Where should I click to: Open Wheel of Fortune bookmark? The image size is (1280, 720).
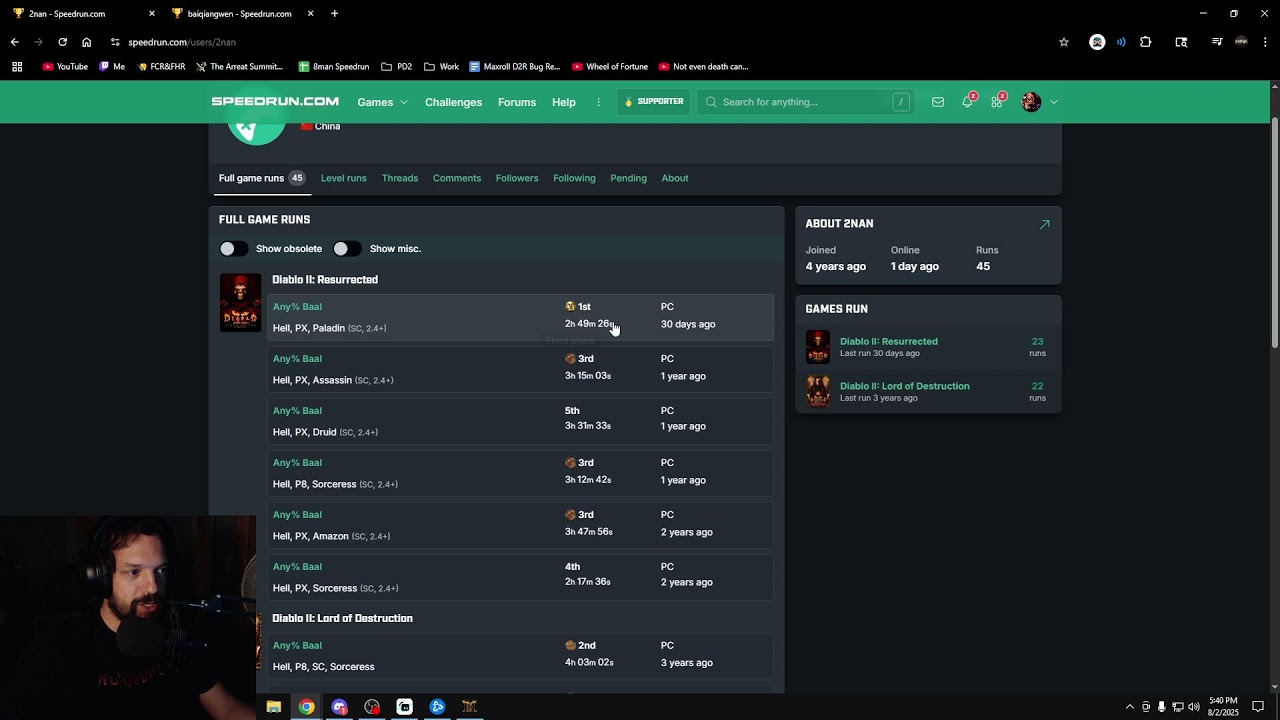coord(610,67)
